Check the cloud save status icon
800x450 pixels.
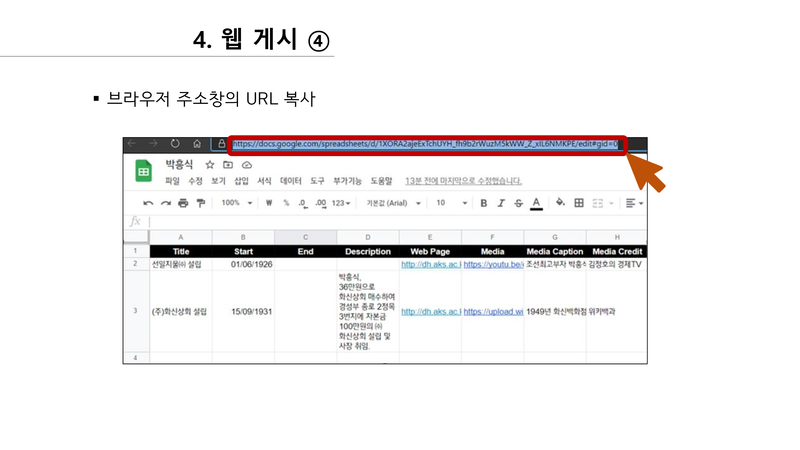(x=247, y=165)
